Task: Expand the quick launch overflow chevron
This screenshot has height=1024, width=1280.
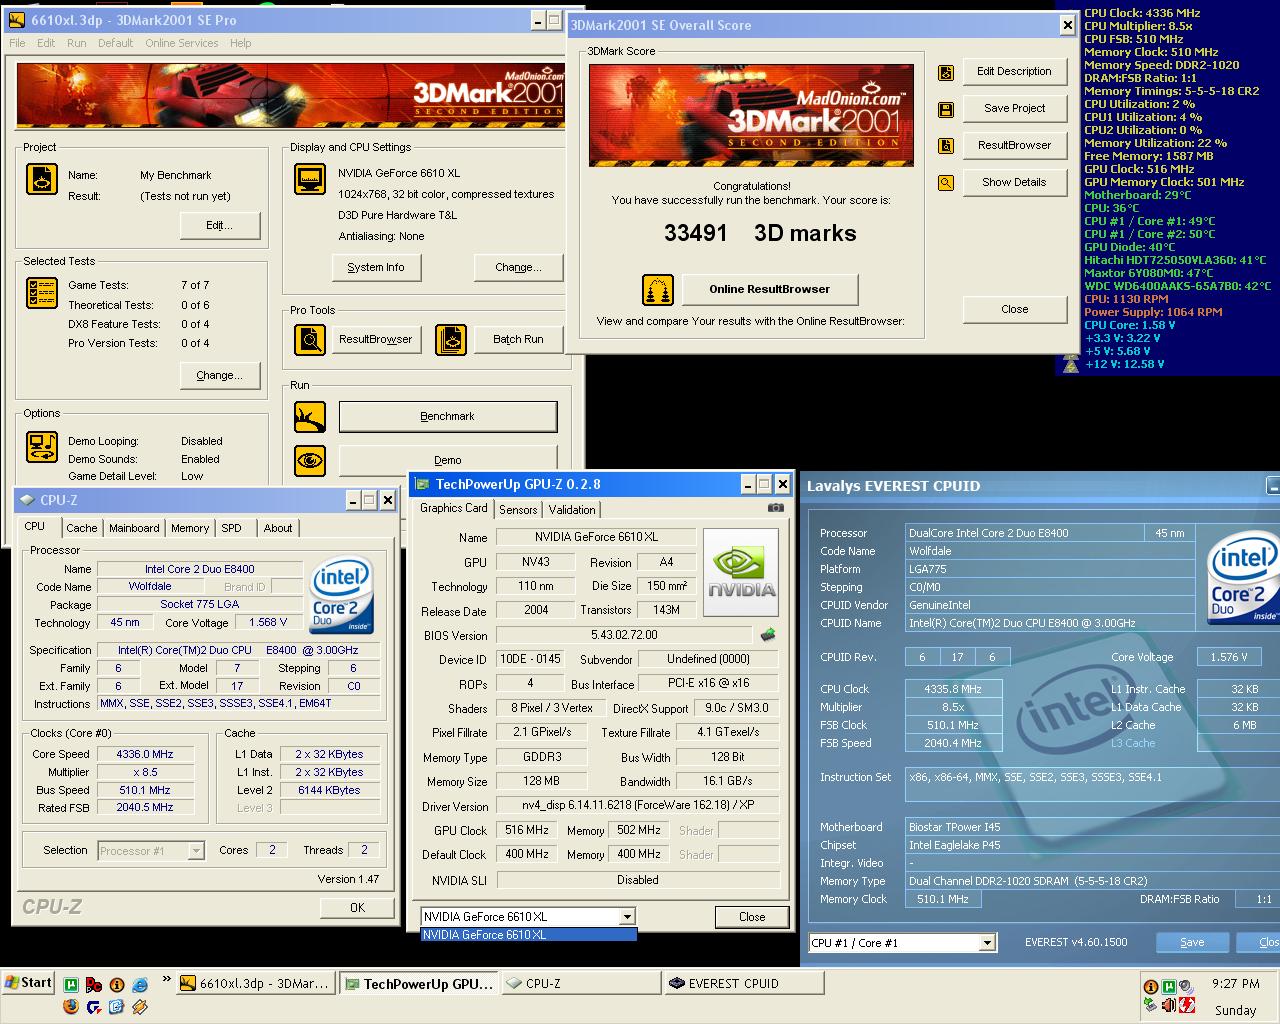Action: tap(167, 979)
